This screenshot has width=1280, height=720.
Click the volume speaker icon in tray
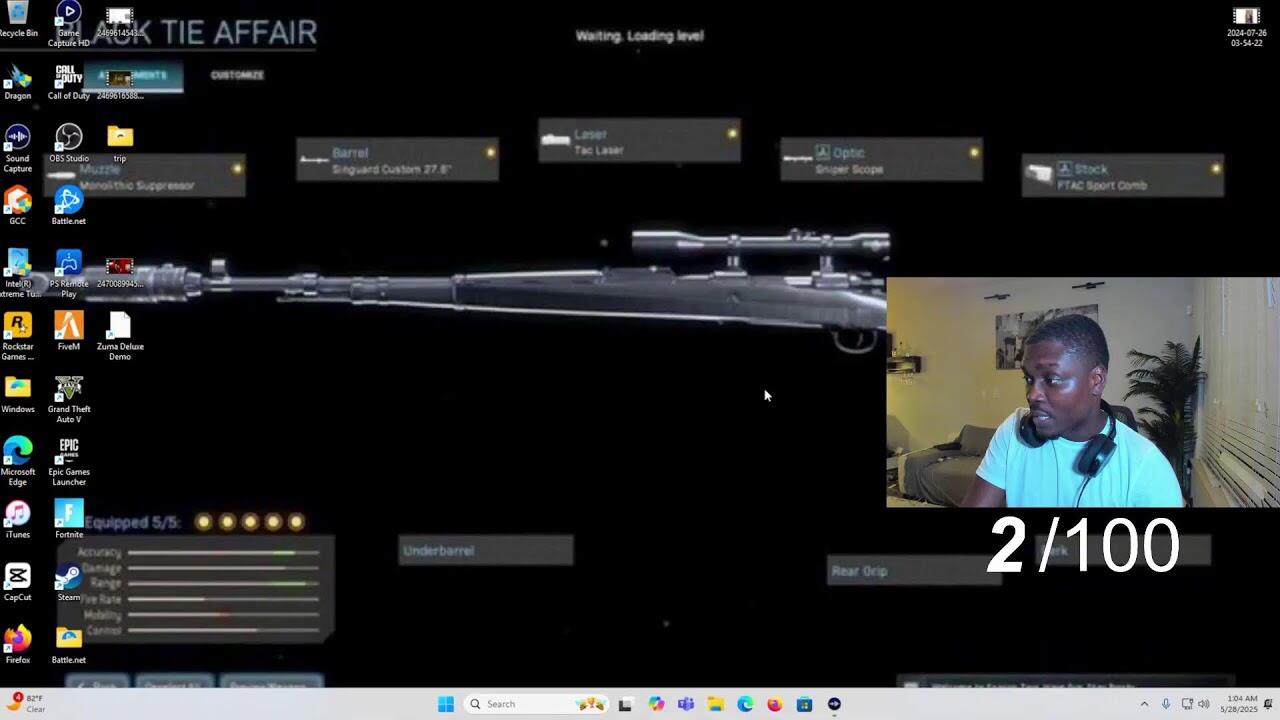(x=1204, y=704)
